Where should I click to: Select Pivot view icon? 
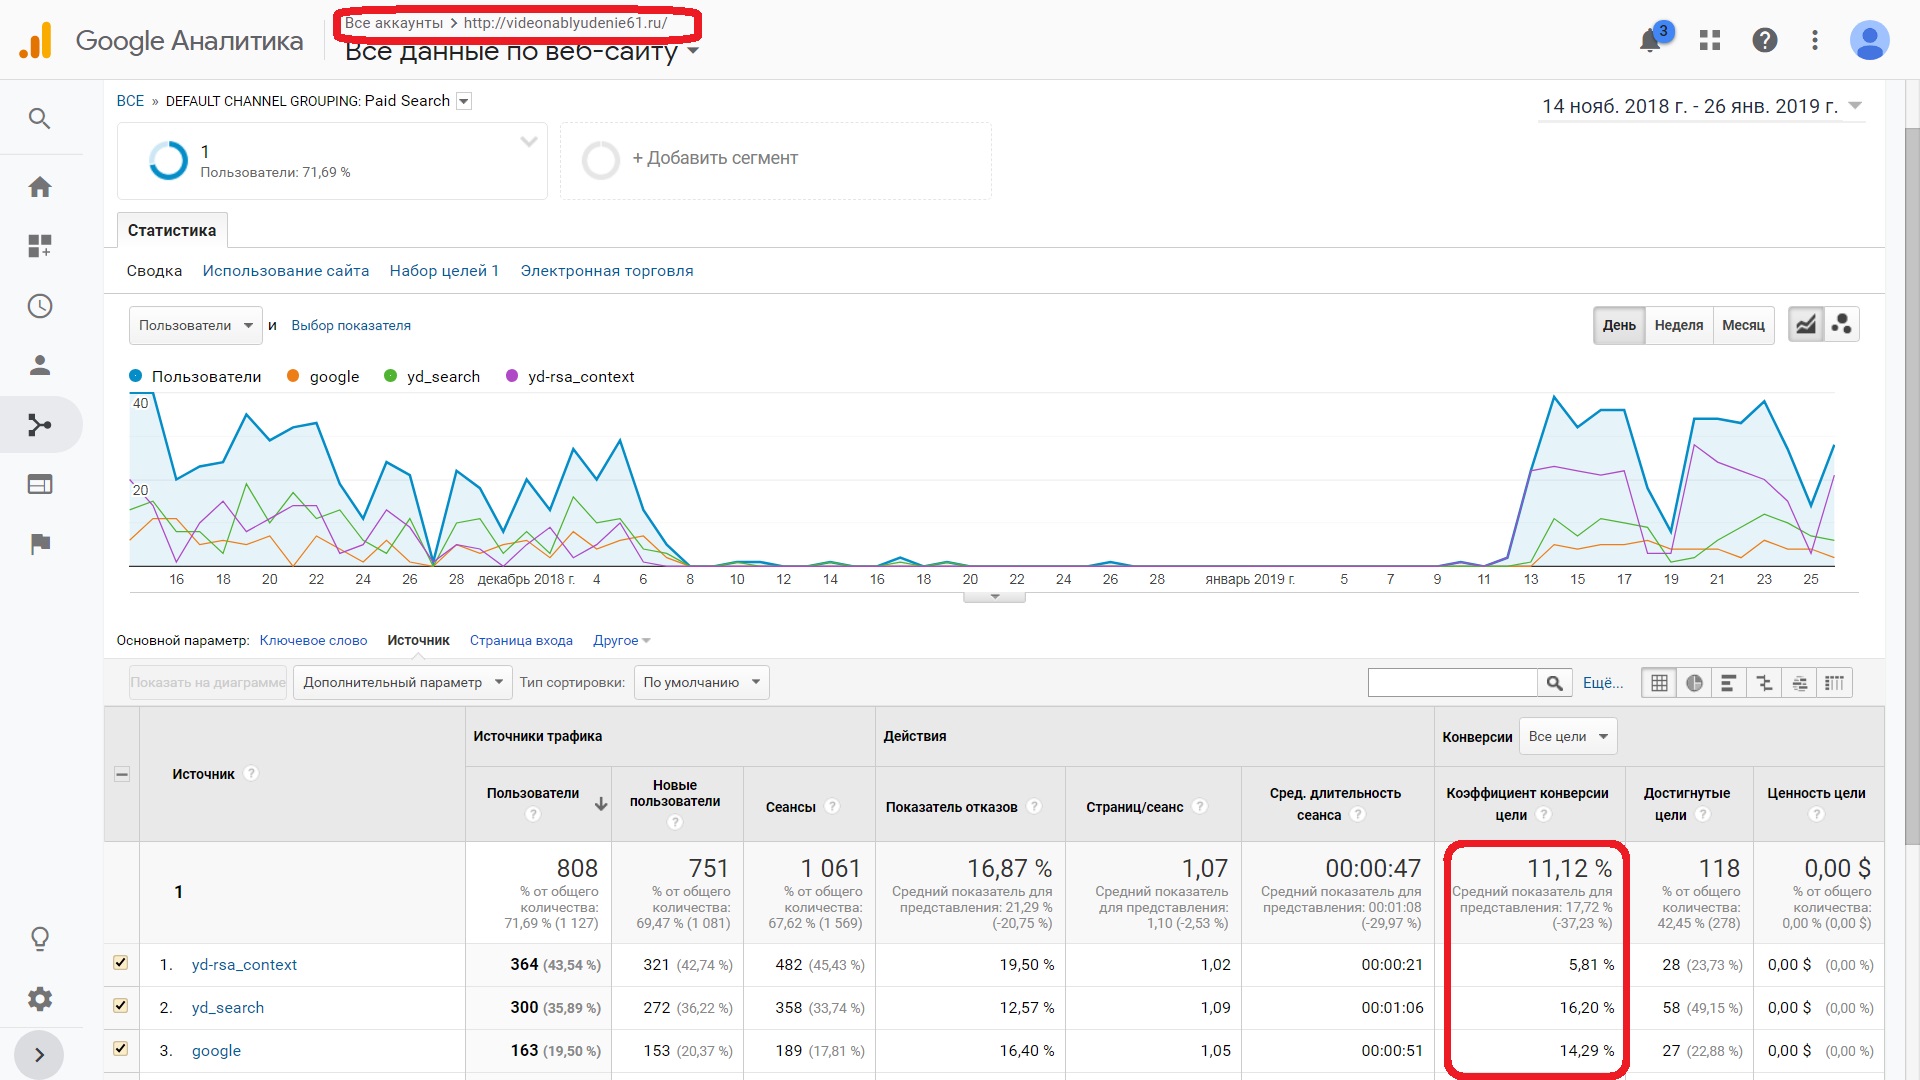point(1834,683)
